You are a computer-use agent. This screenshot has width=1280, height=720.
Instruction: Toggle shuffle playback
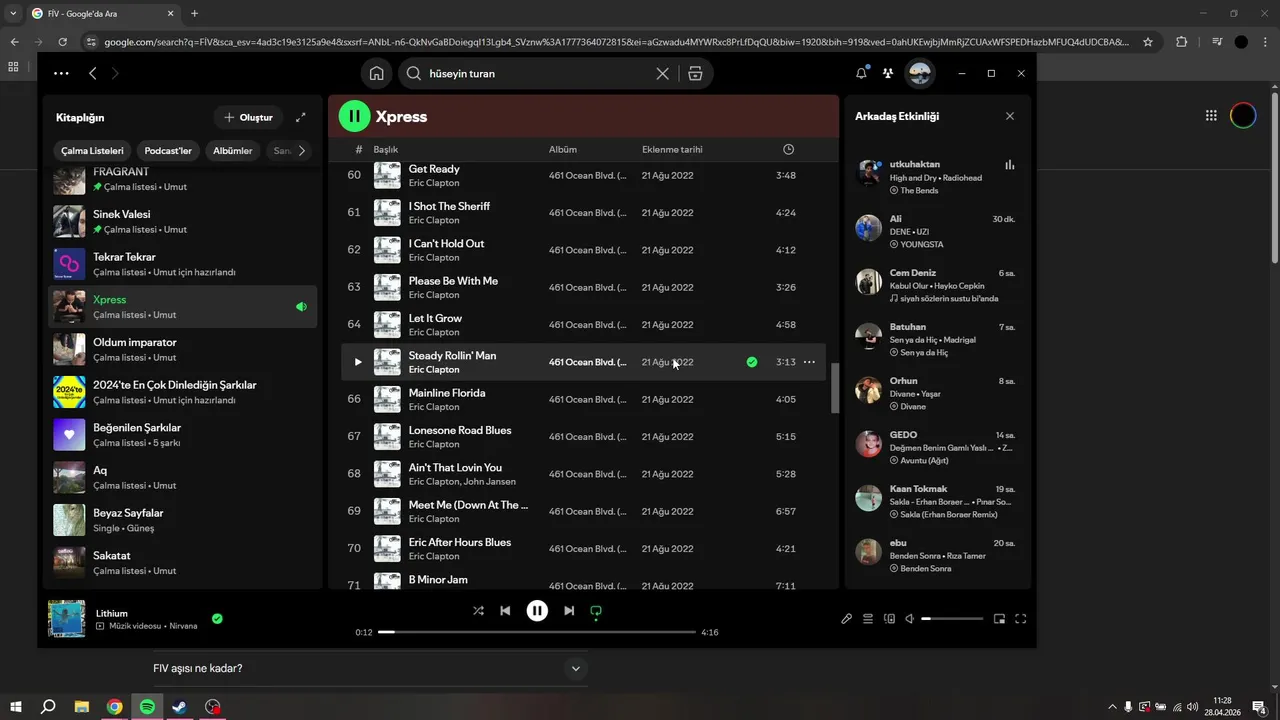(478, 610)
